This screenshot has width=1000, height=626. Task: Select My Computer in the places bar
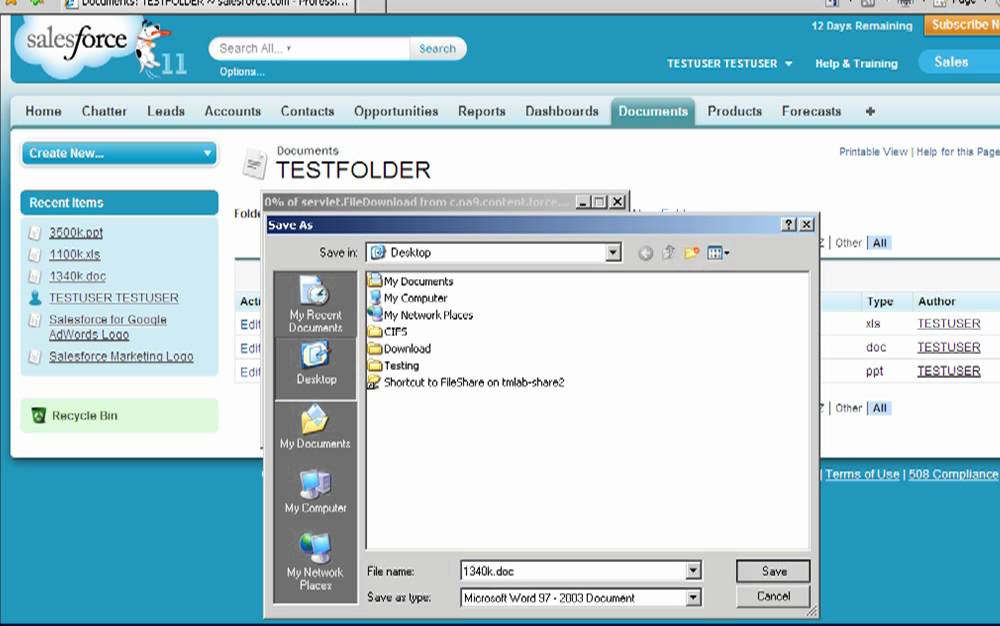315,491
